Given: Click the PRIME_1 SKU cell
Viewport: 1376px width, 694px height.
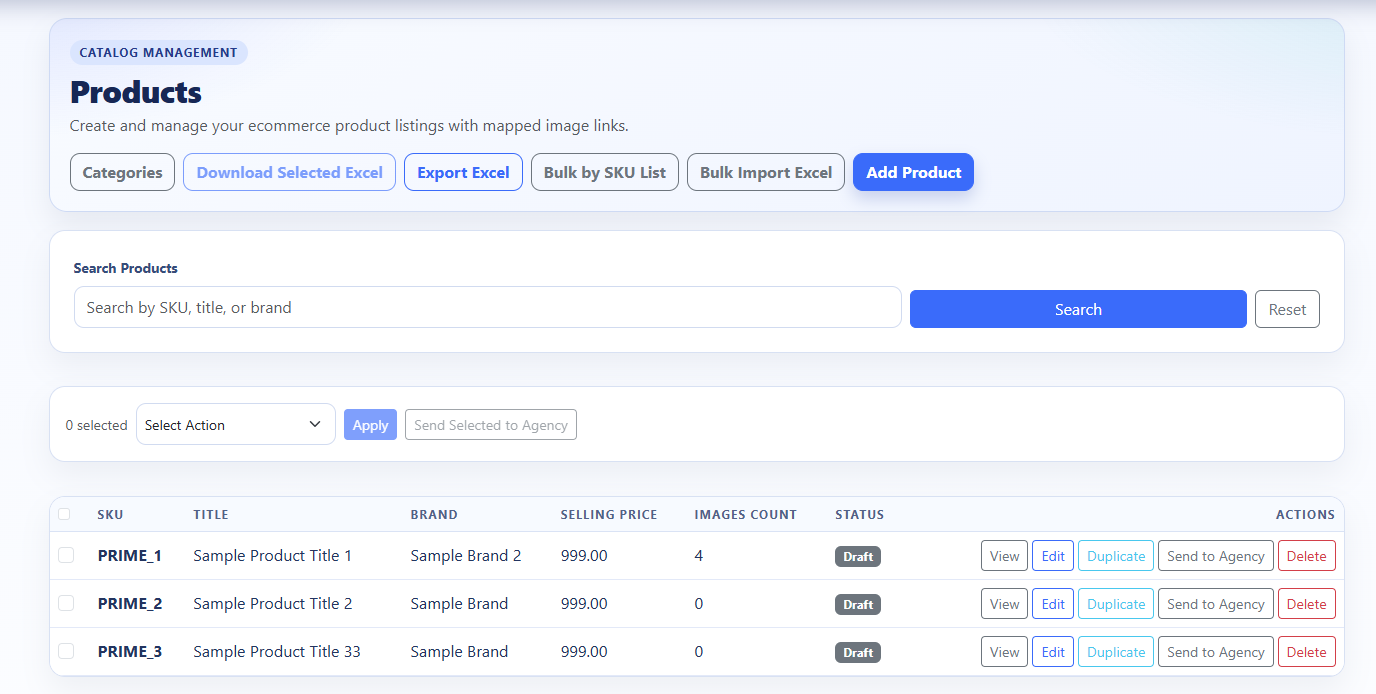Looking at the screenshot, I should 130,555.
